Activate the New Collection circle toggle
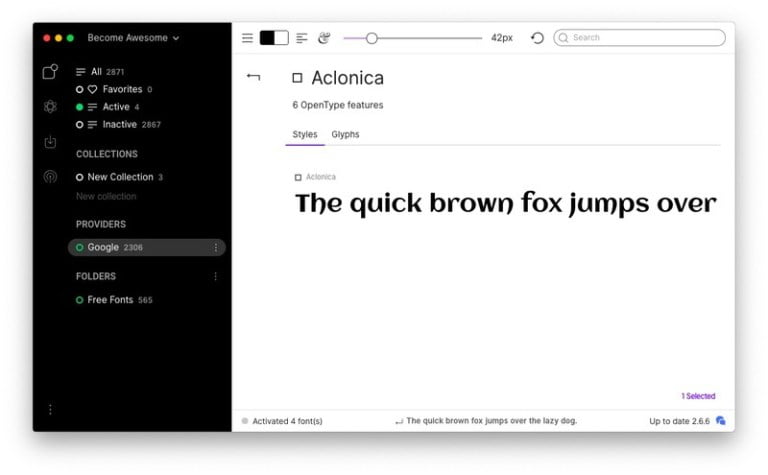Image resolution: width=768 pixels, height=475 pixels. click(79, 177)
